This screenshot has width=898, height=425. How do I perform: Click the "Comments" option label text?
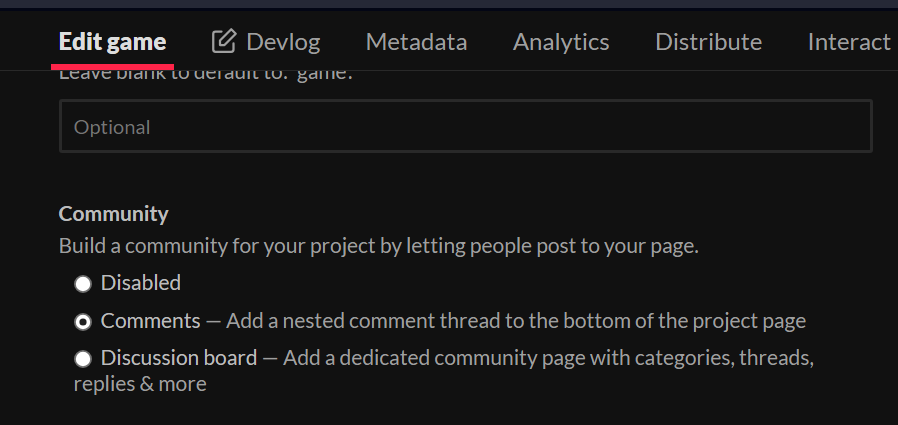[151, 321]
